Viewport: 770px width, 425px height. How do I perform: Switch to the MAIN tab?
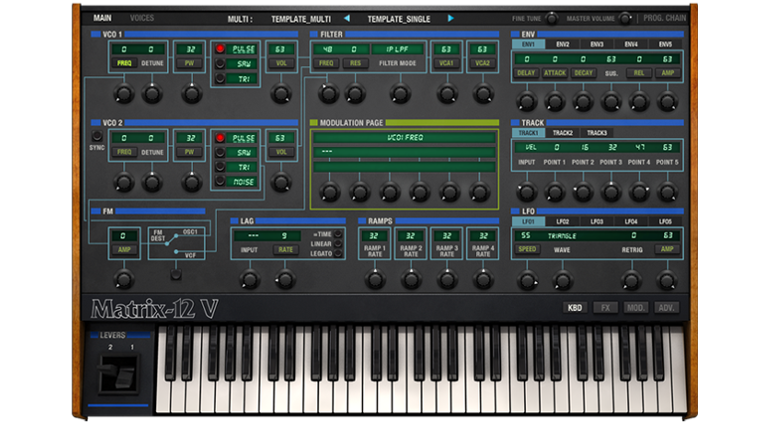click(x=102, y=18)
